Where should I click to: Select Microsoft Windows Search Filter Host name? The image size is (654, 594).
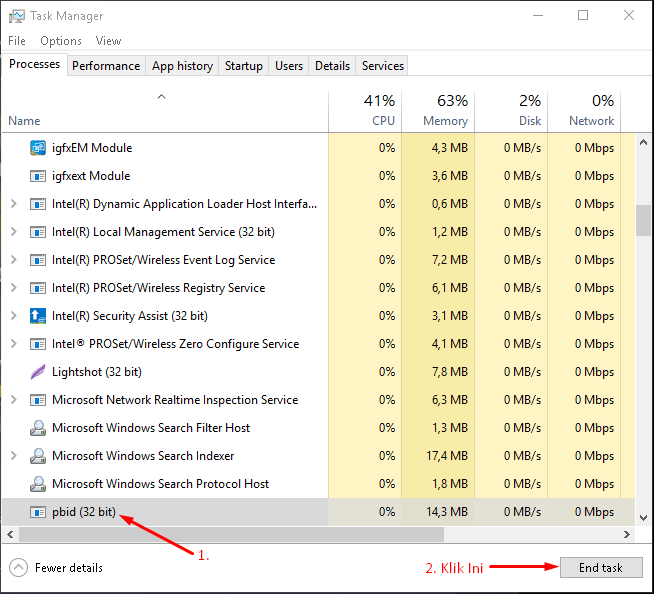[x=151, y=428]
